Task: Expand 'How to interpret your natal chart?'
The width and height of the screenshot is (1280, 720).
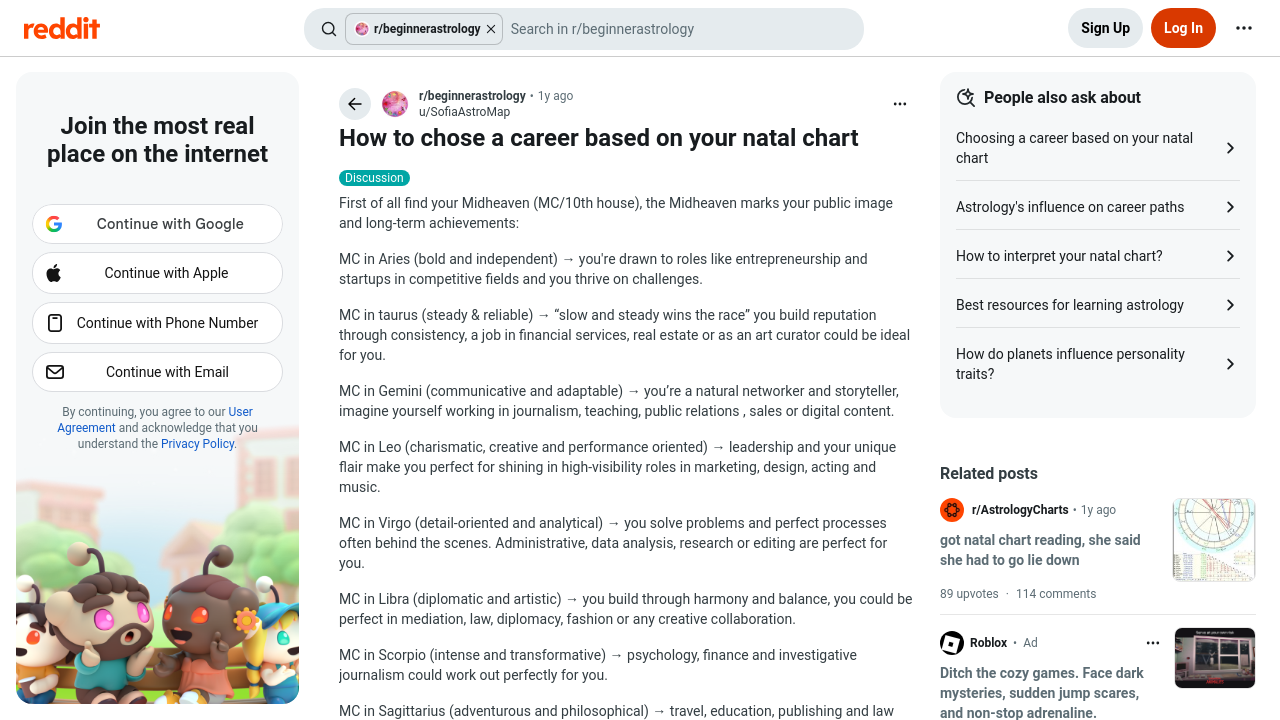Action: pos(1098,256)
